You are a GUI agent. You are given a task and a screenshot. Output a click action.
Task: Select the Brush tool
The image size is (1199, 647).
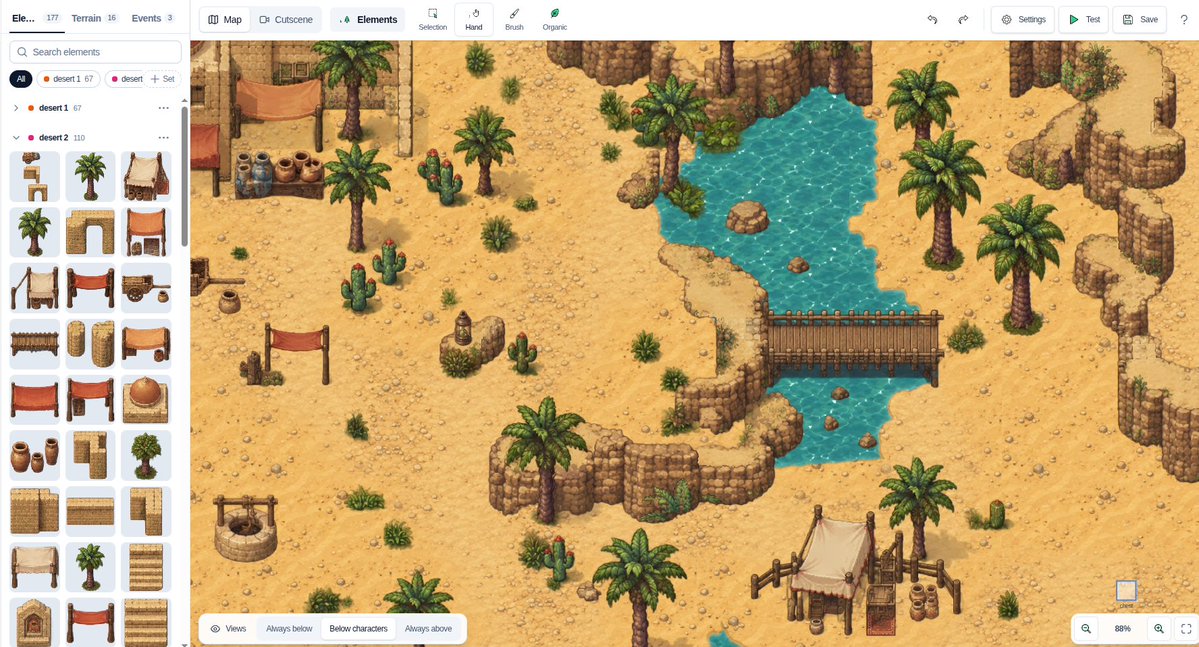point(514,19)
